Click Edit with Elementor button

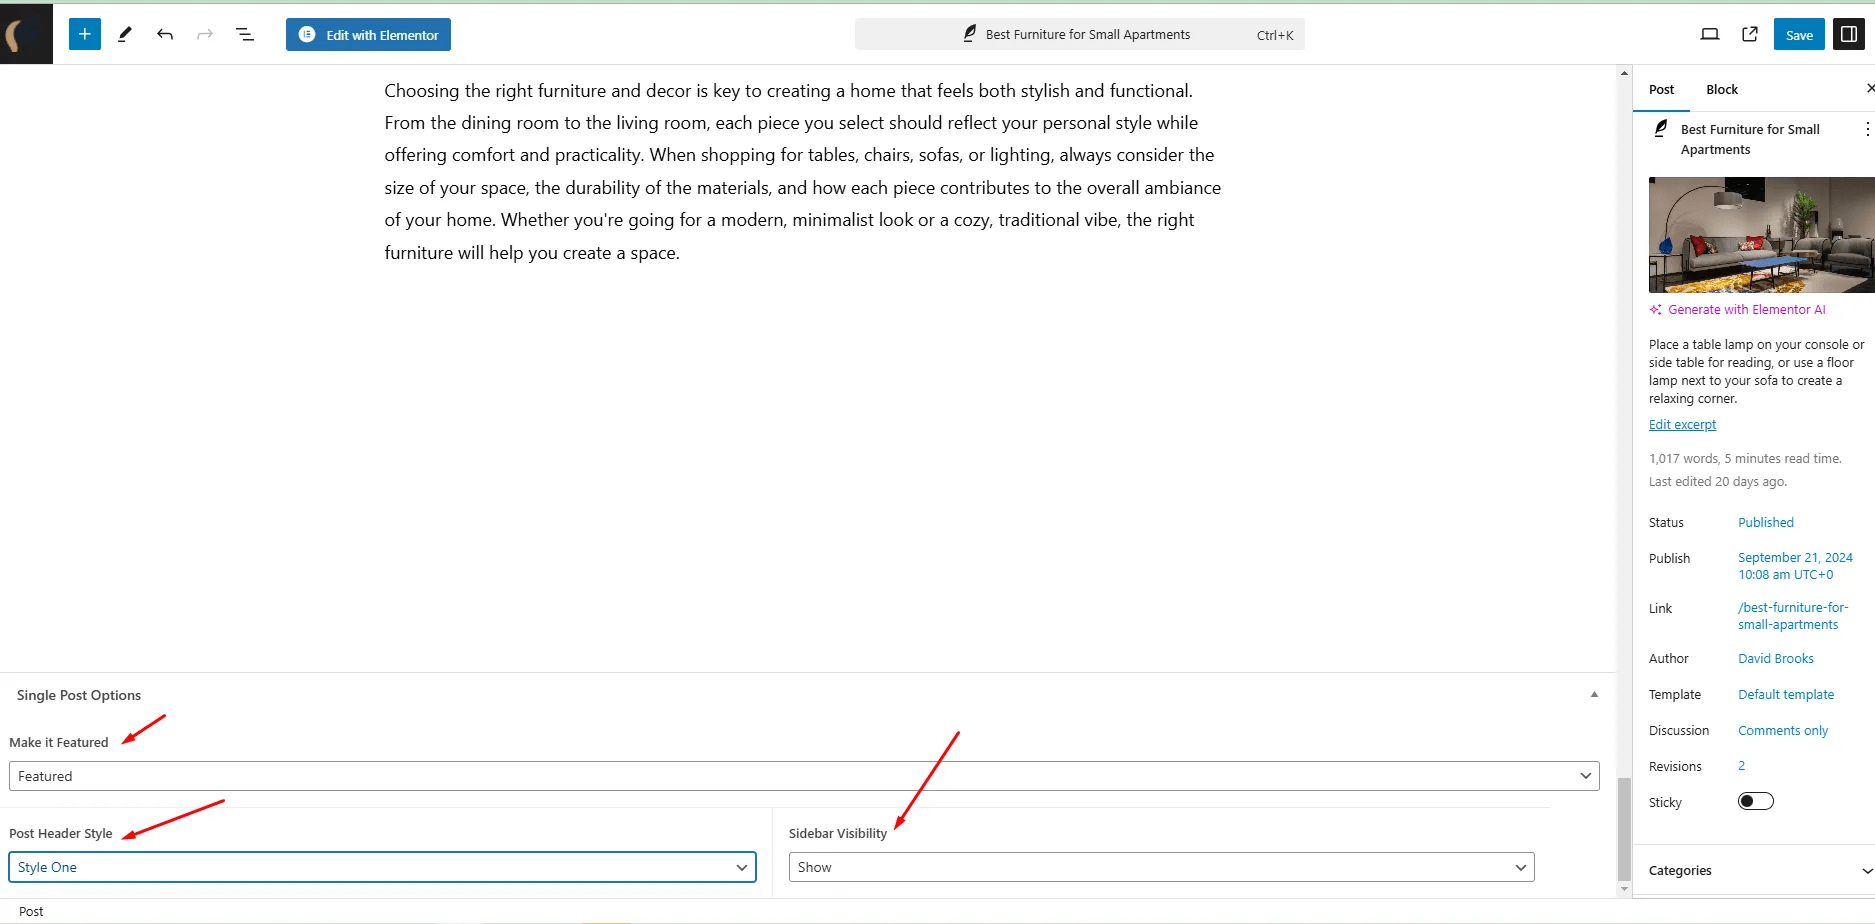click(x=368, y=34)
